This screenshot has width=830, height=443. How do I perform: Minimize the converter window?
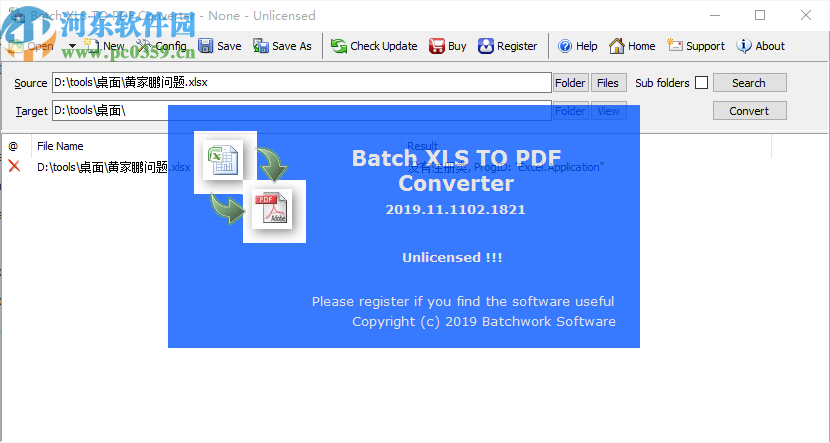pos(715,15)
